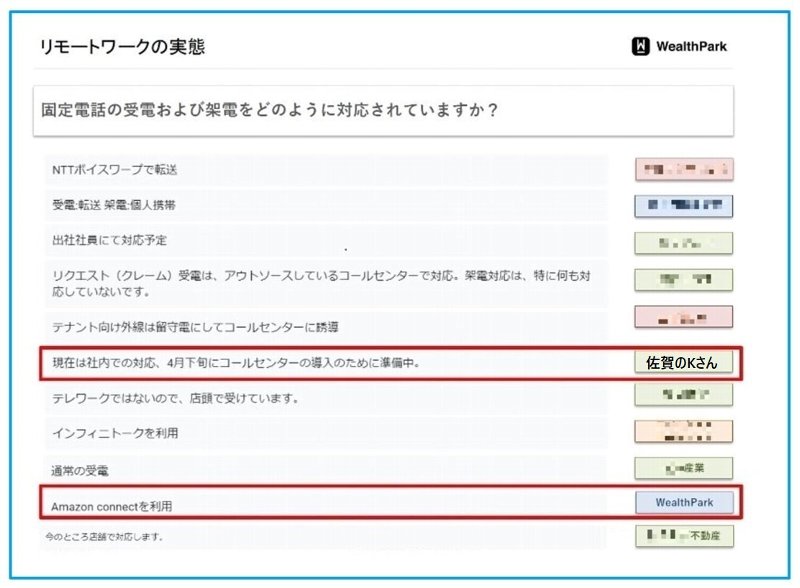Viewport: 800px width, 588px height.
Task: Select the answer 受電:転送 架電:個人携帯
Action: [113, 205]
